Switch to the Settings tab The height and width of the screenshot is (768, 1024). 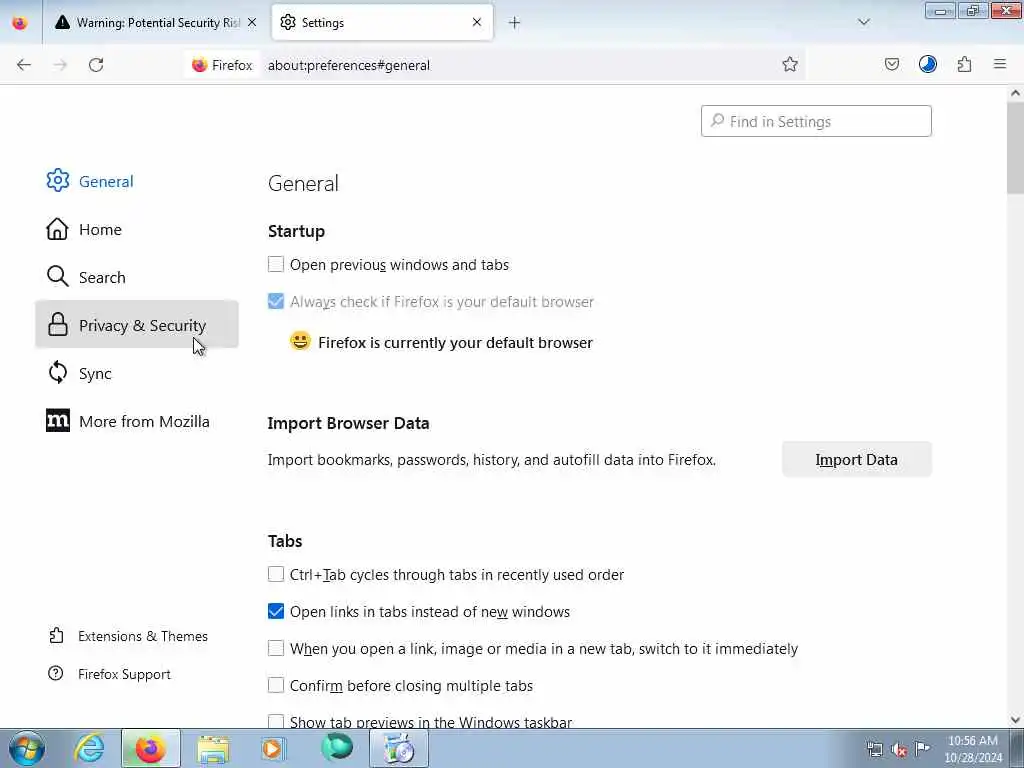click(x=382, y=23)
